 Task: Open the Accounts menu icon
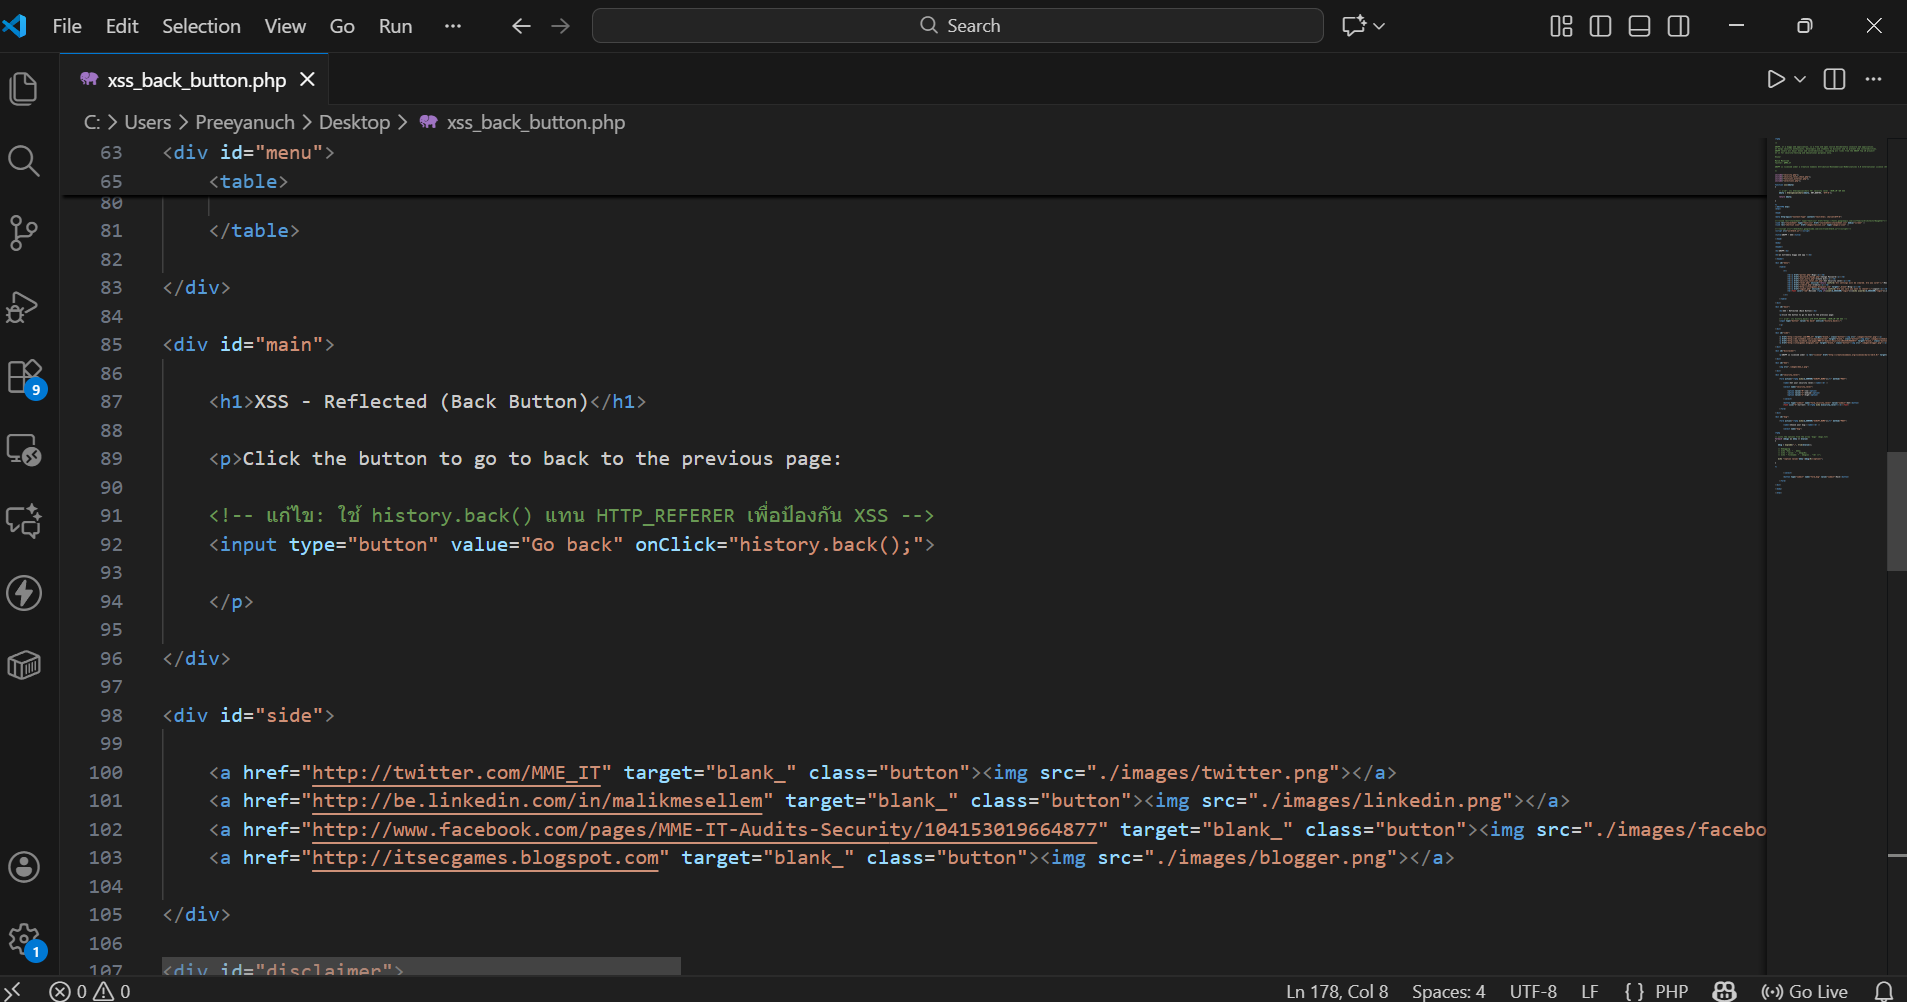point(24,867)
